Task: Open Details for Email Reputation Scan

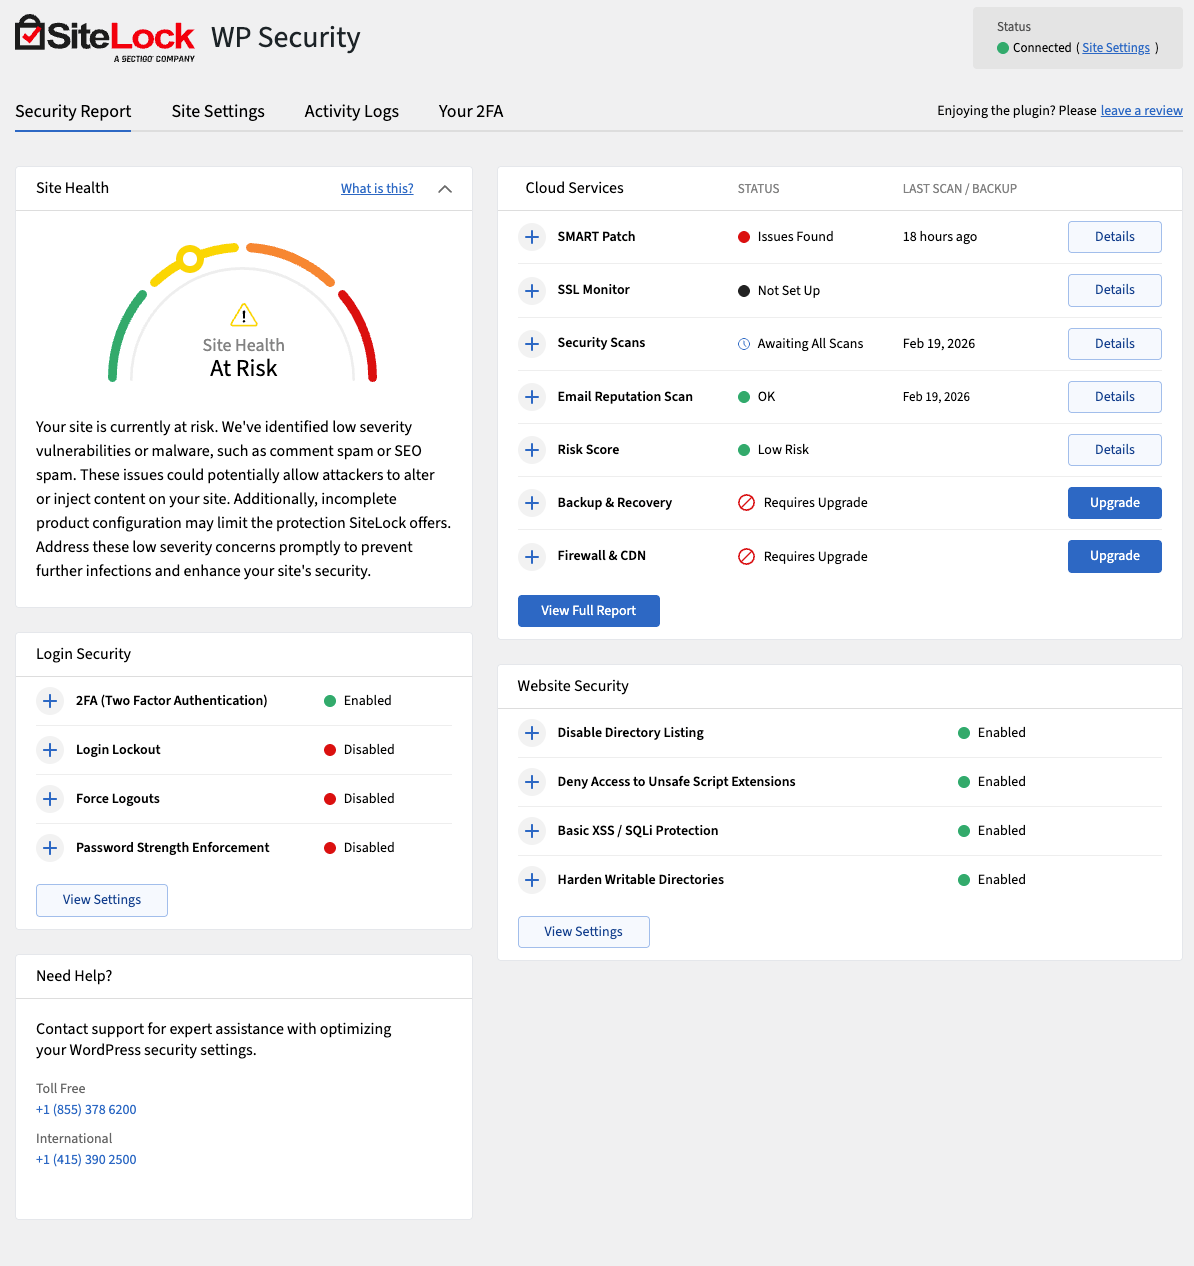Action: 1115,397
